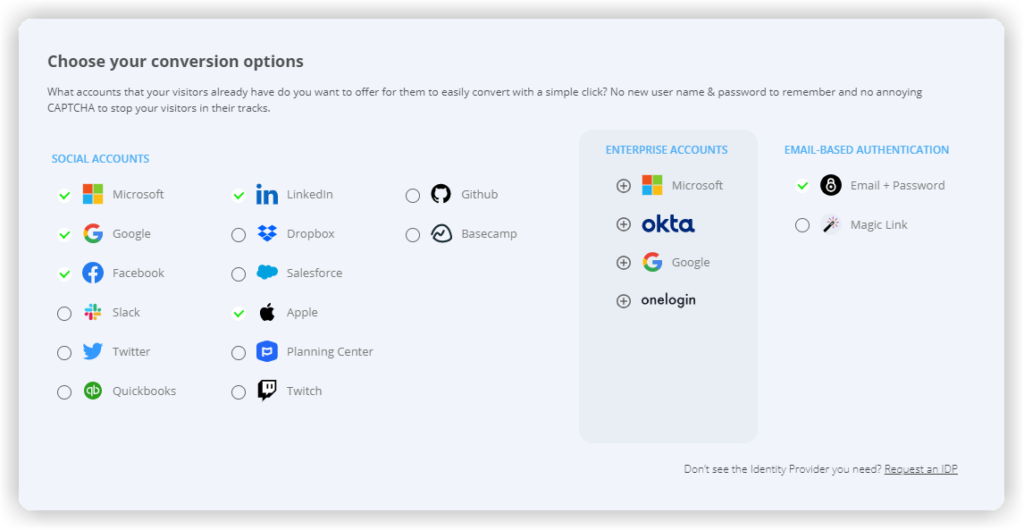Image resolution: width=1024 pixels, height=530 pixels.
Task: Click the Social Accounts heading
Action: coord(101,159)
